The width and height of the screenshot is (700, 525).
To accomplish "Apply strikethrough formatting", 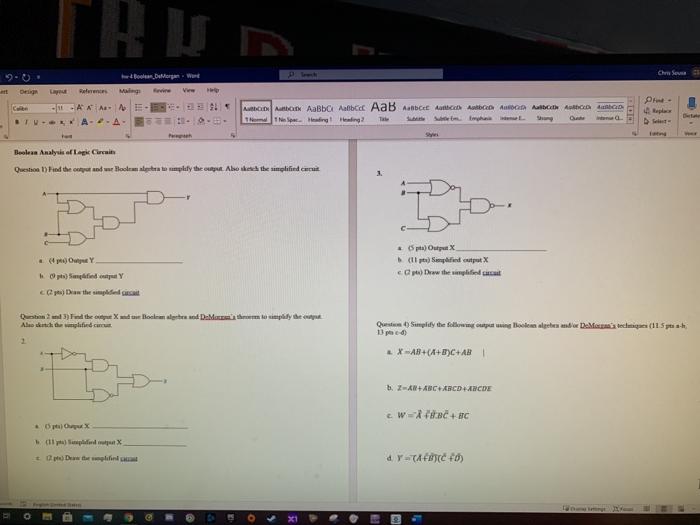I will 52,122.
